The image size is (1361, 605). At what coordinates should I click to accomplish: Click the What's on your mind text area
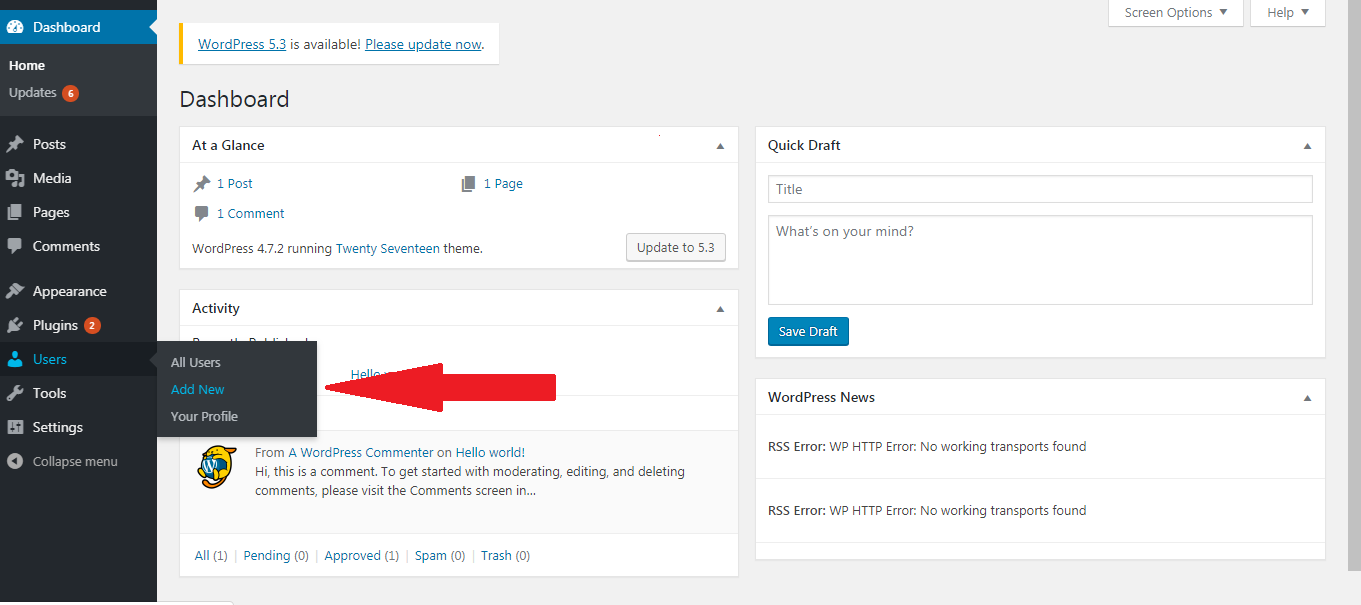tap(1040, 260)
